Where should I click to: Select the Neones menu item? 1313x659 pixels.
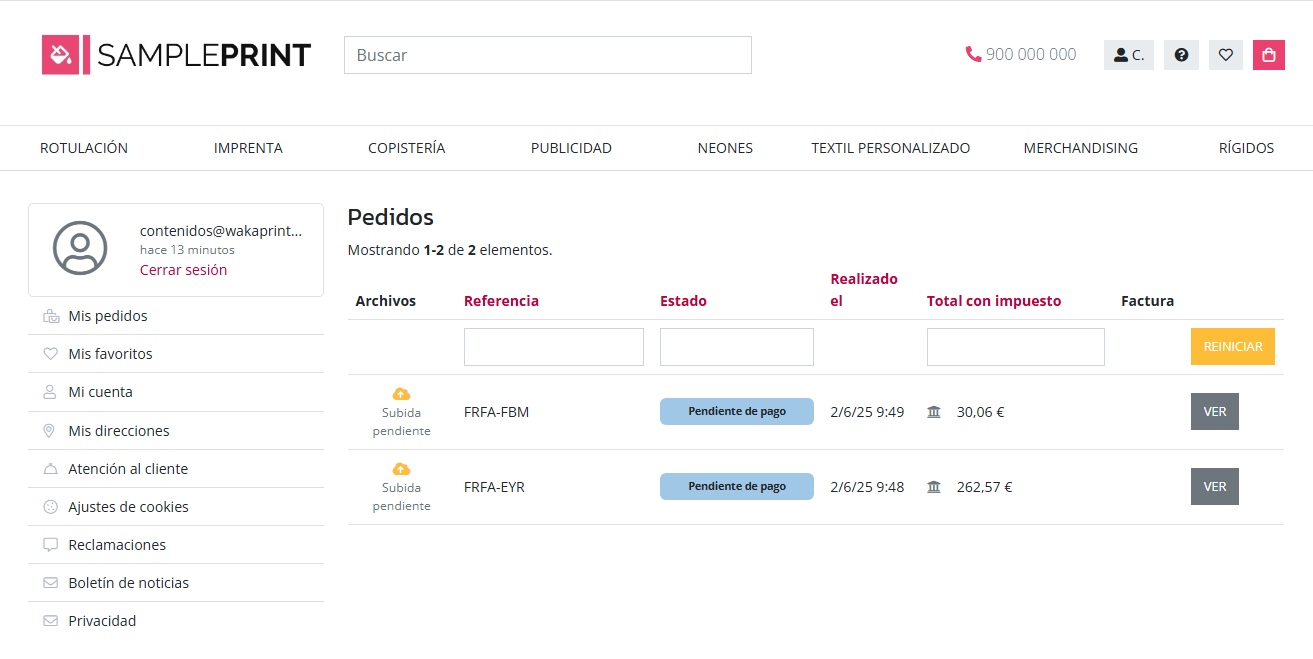725,148
